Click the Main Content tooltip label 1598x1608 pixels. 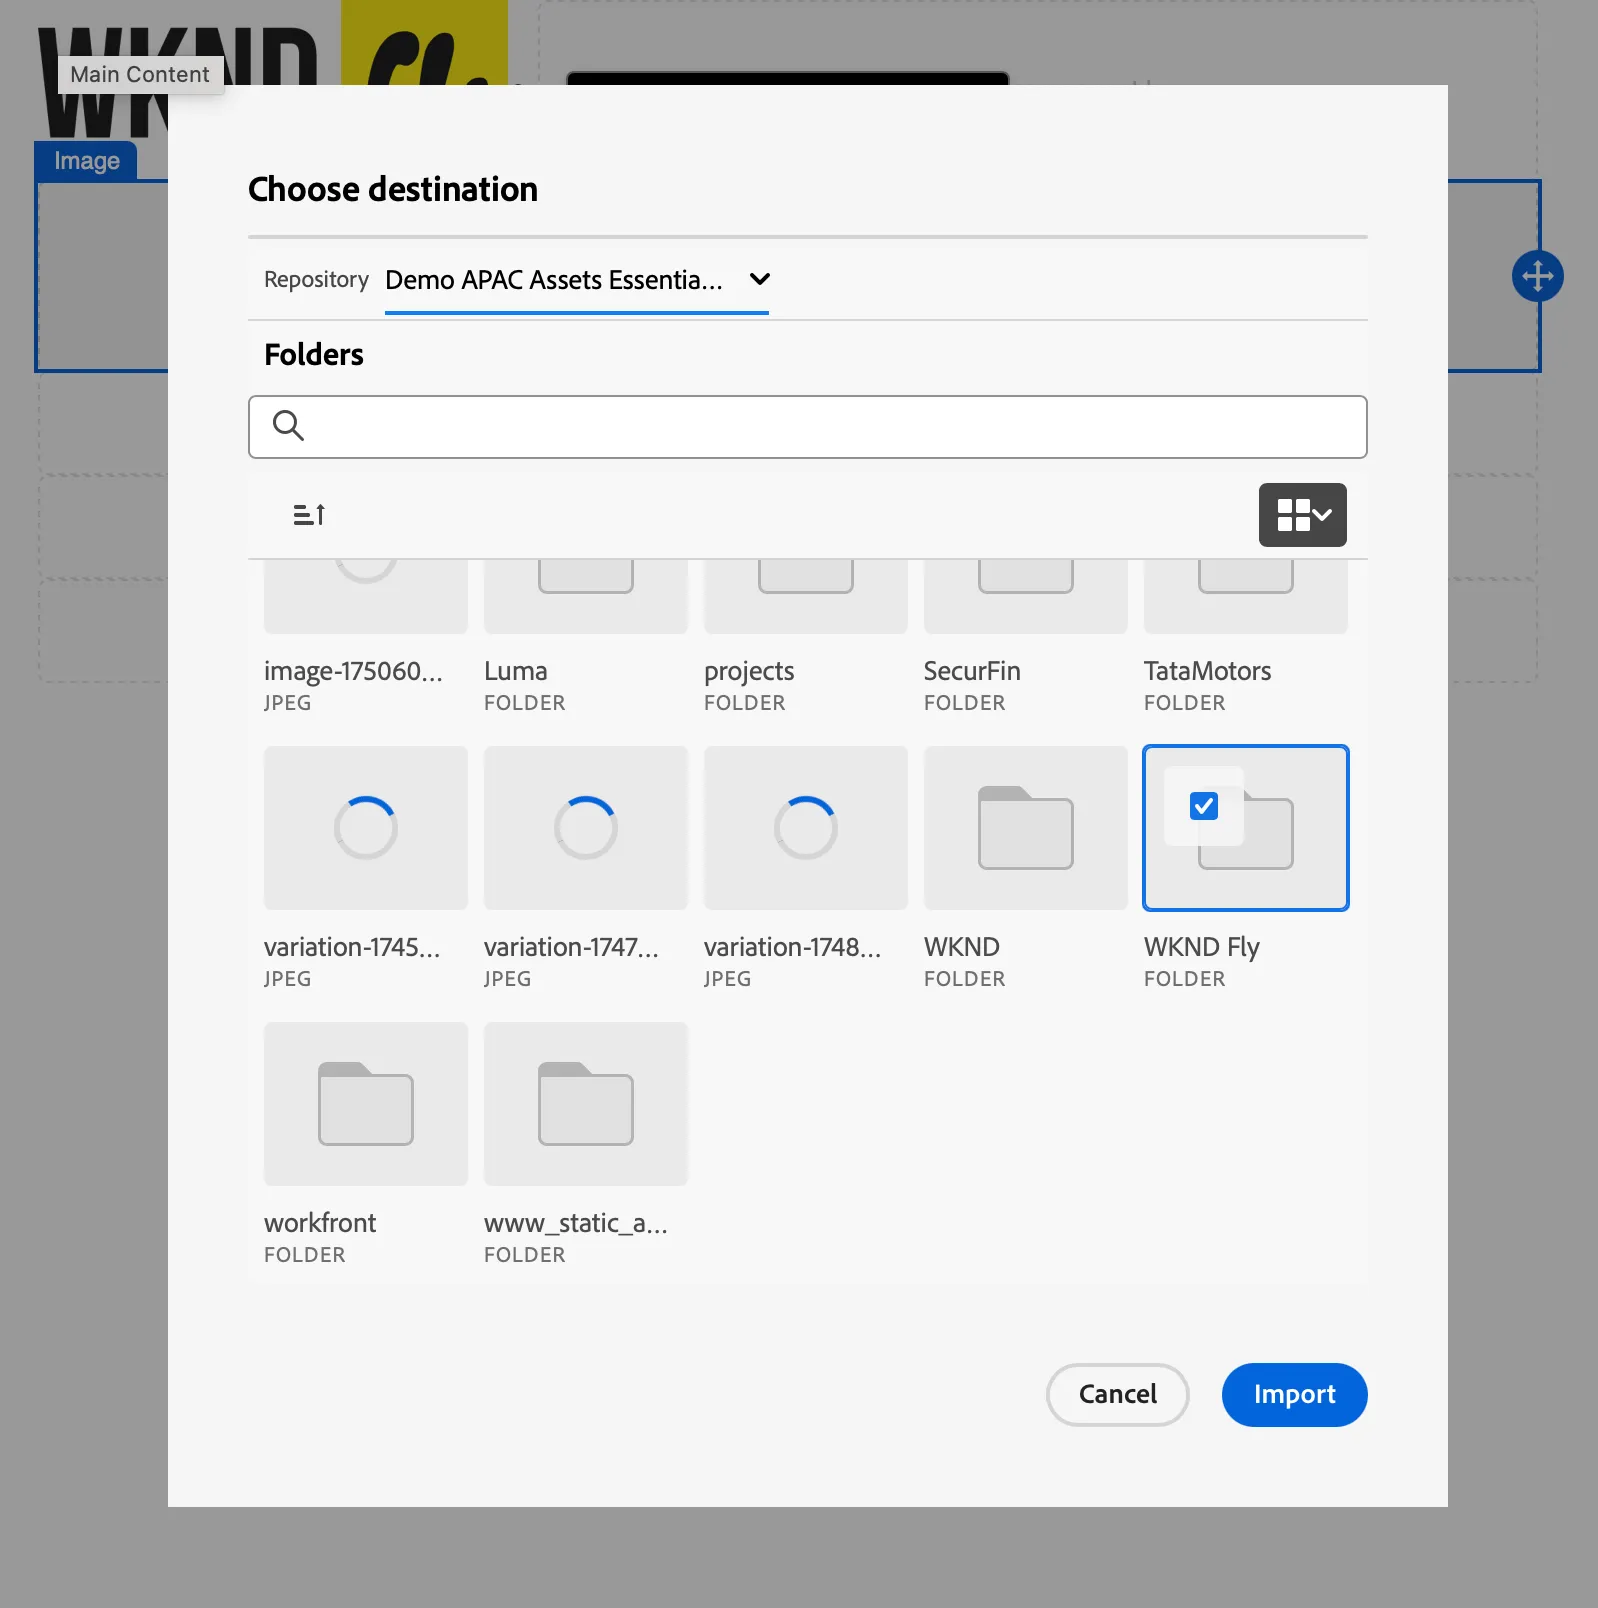click(140, 75)
